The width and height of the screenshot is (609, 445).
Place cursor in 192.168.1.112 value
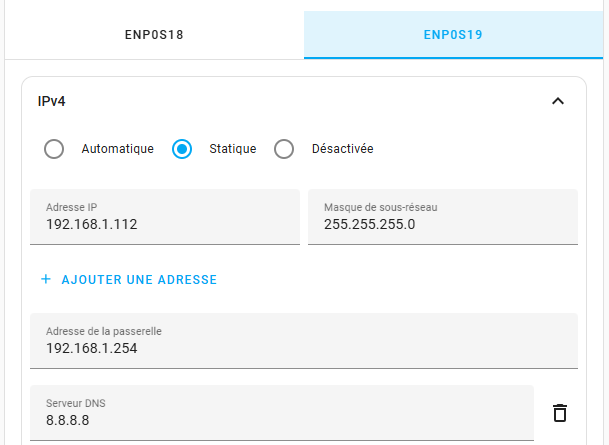click(x=92, y=224)
